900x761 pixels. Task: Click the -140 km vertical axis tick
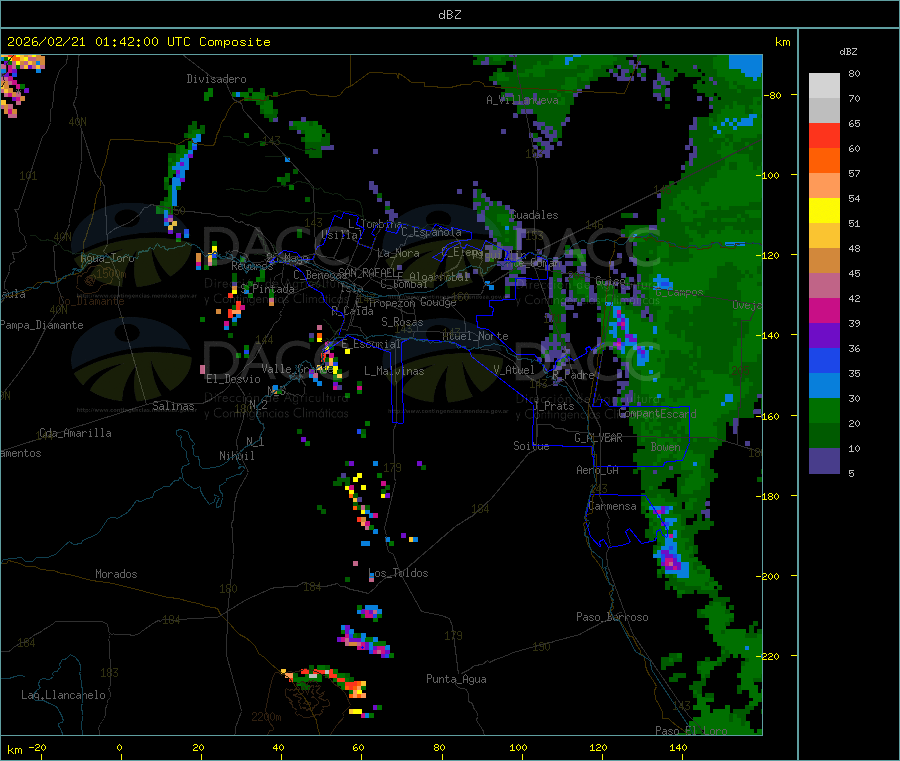[x=770, y=335]
